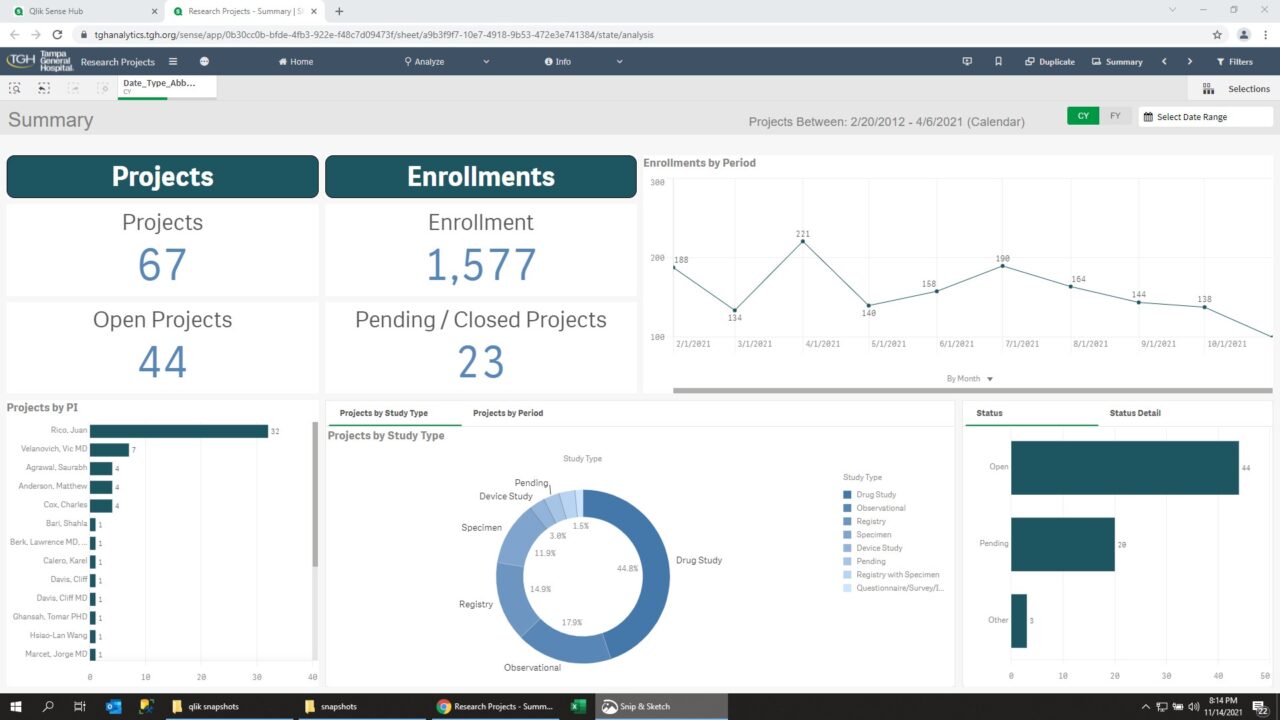Click the Select Date Range button
Screen dimensions: 1280x720
click(x=1204, y=115)
